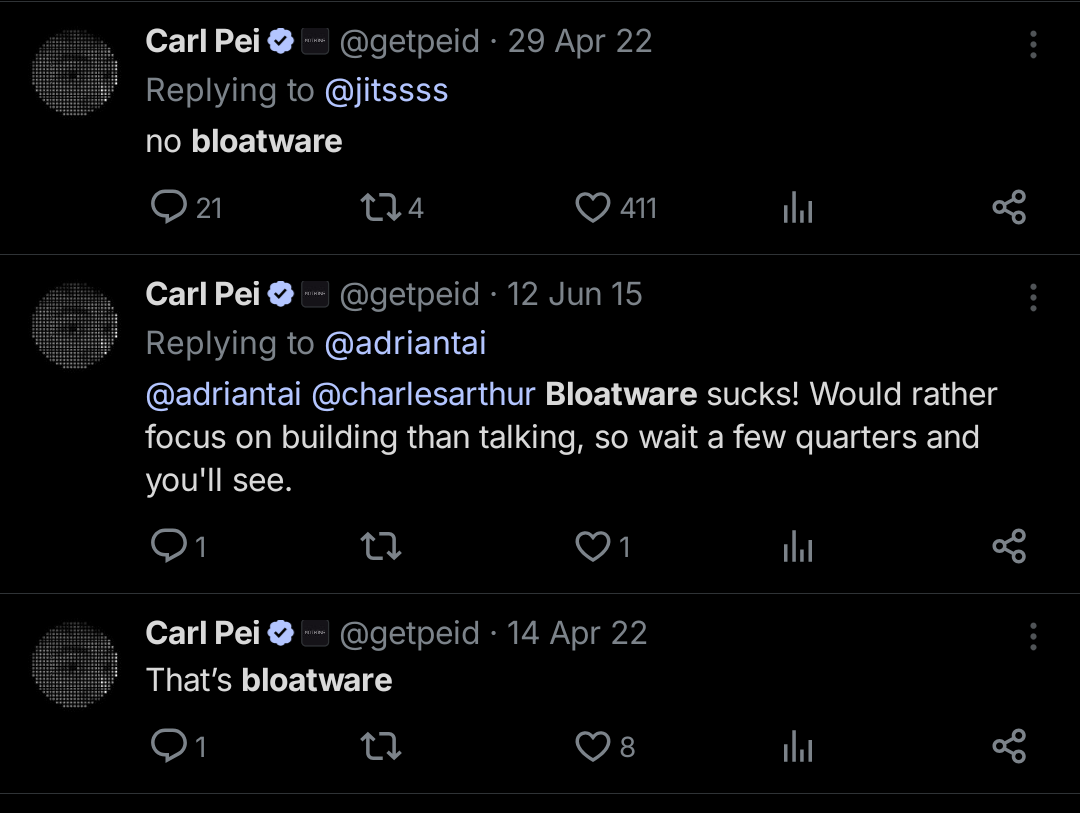
Task: Open more options for 29 Apr 22 tweet
Action: [x=1033, y=44]
